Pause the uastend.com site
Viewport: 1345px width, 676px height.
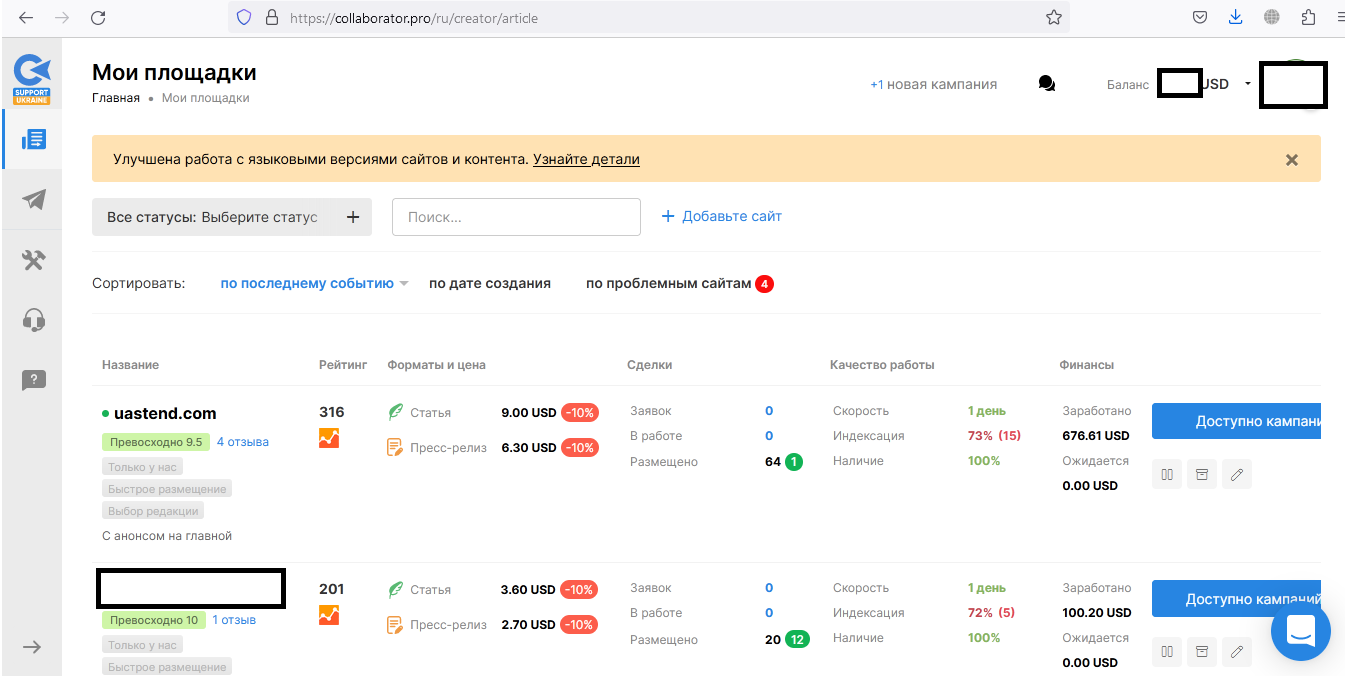[x=1167, y=475]
